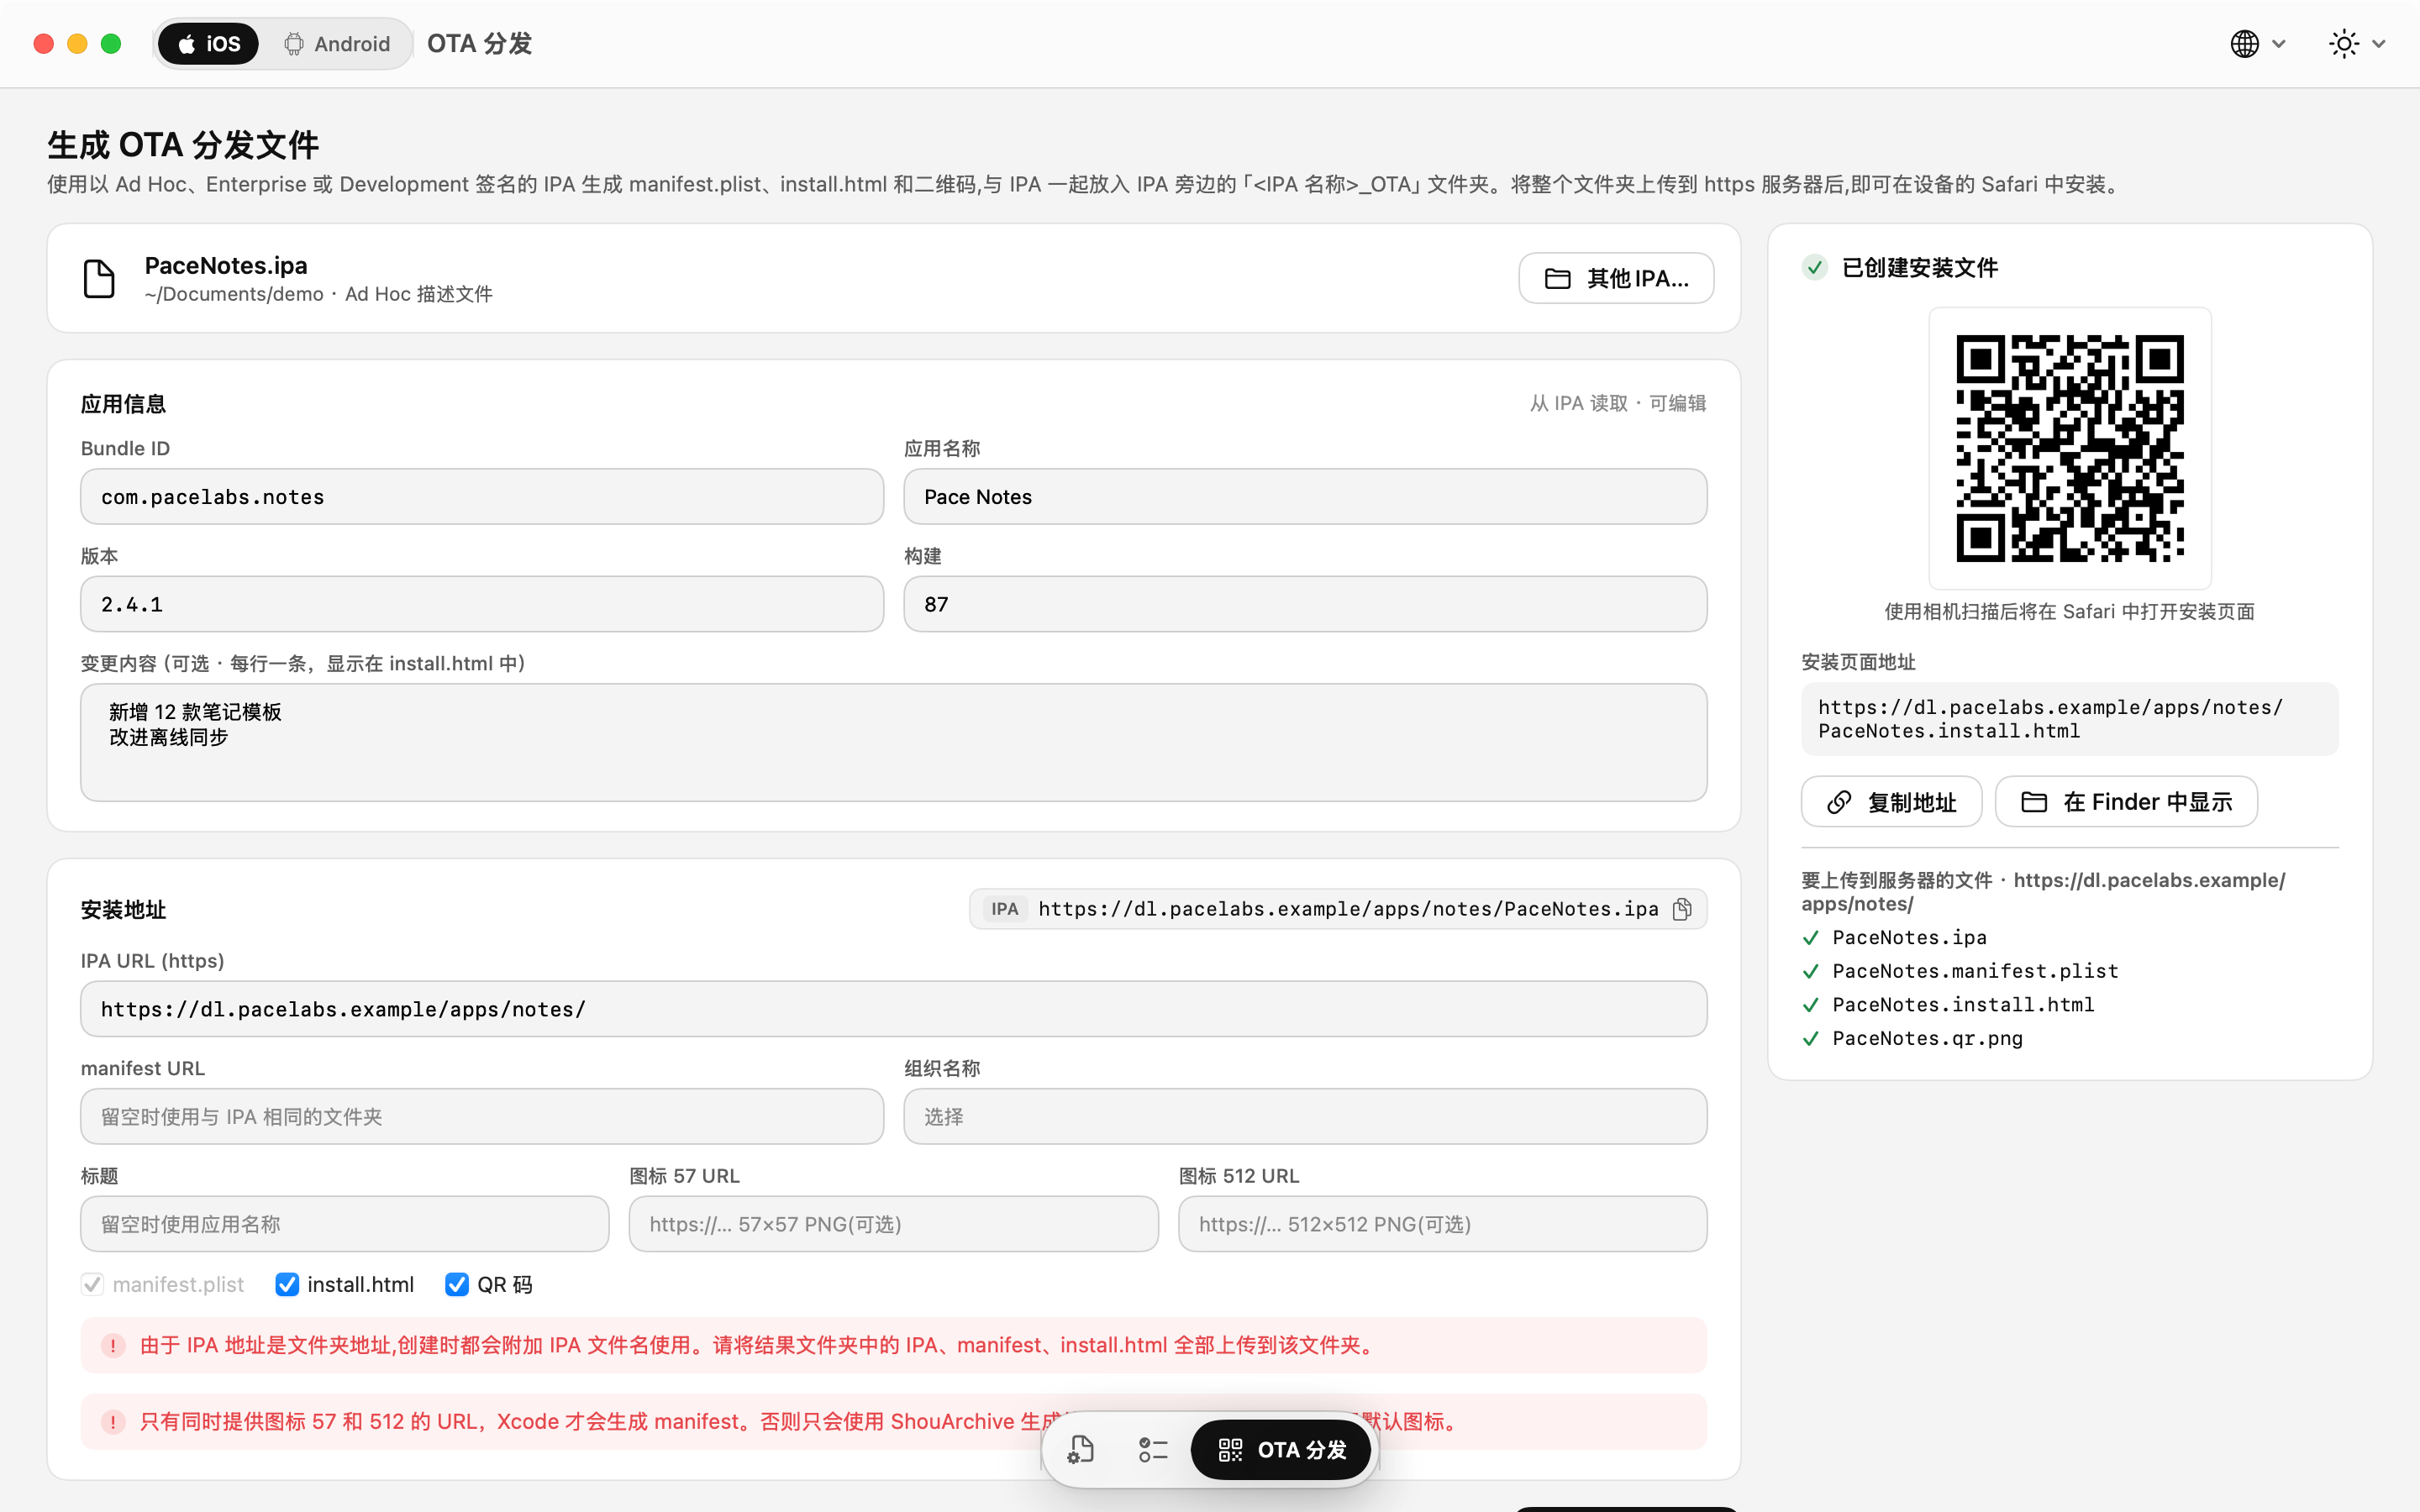Viewport: 2420px width, 1512px height.
Task: Switch to the Android platform tab
Action: 337,44
